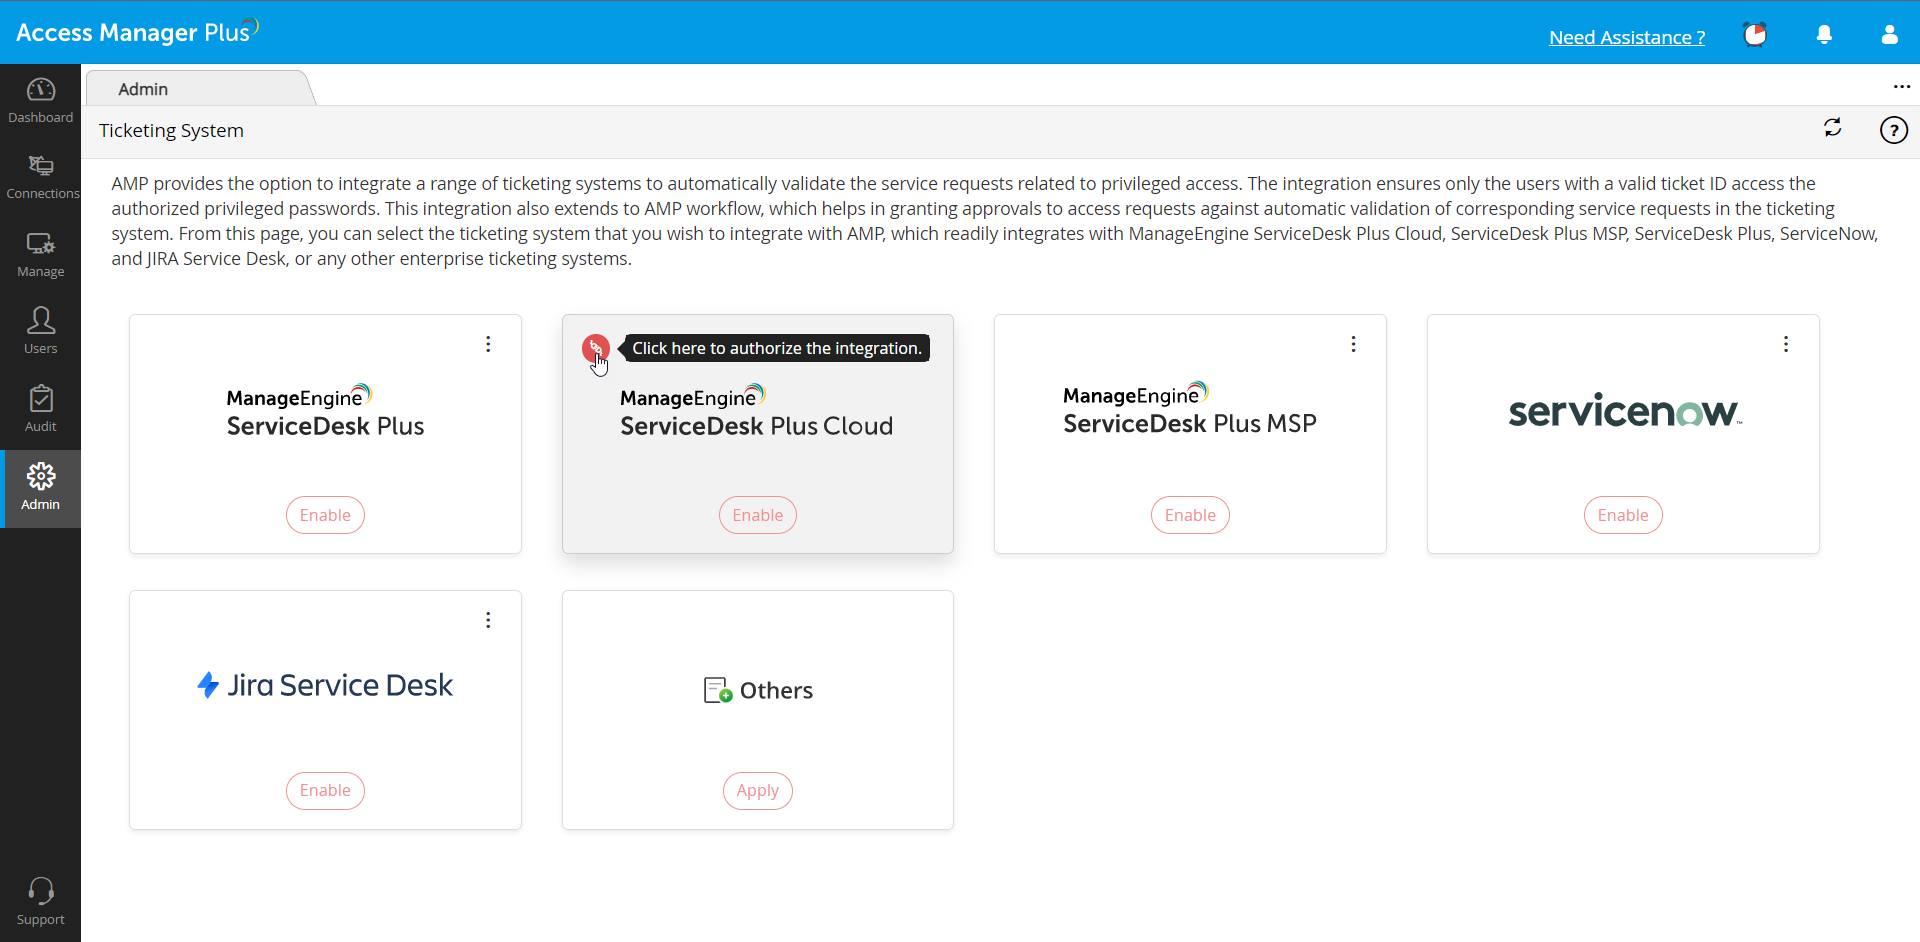
Task: Open the Dashboard sidebar section
Action: 40,101
